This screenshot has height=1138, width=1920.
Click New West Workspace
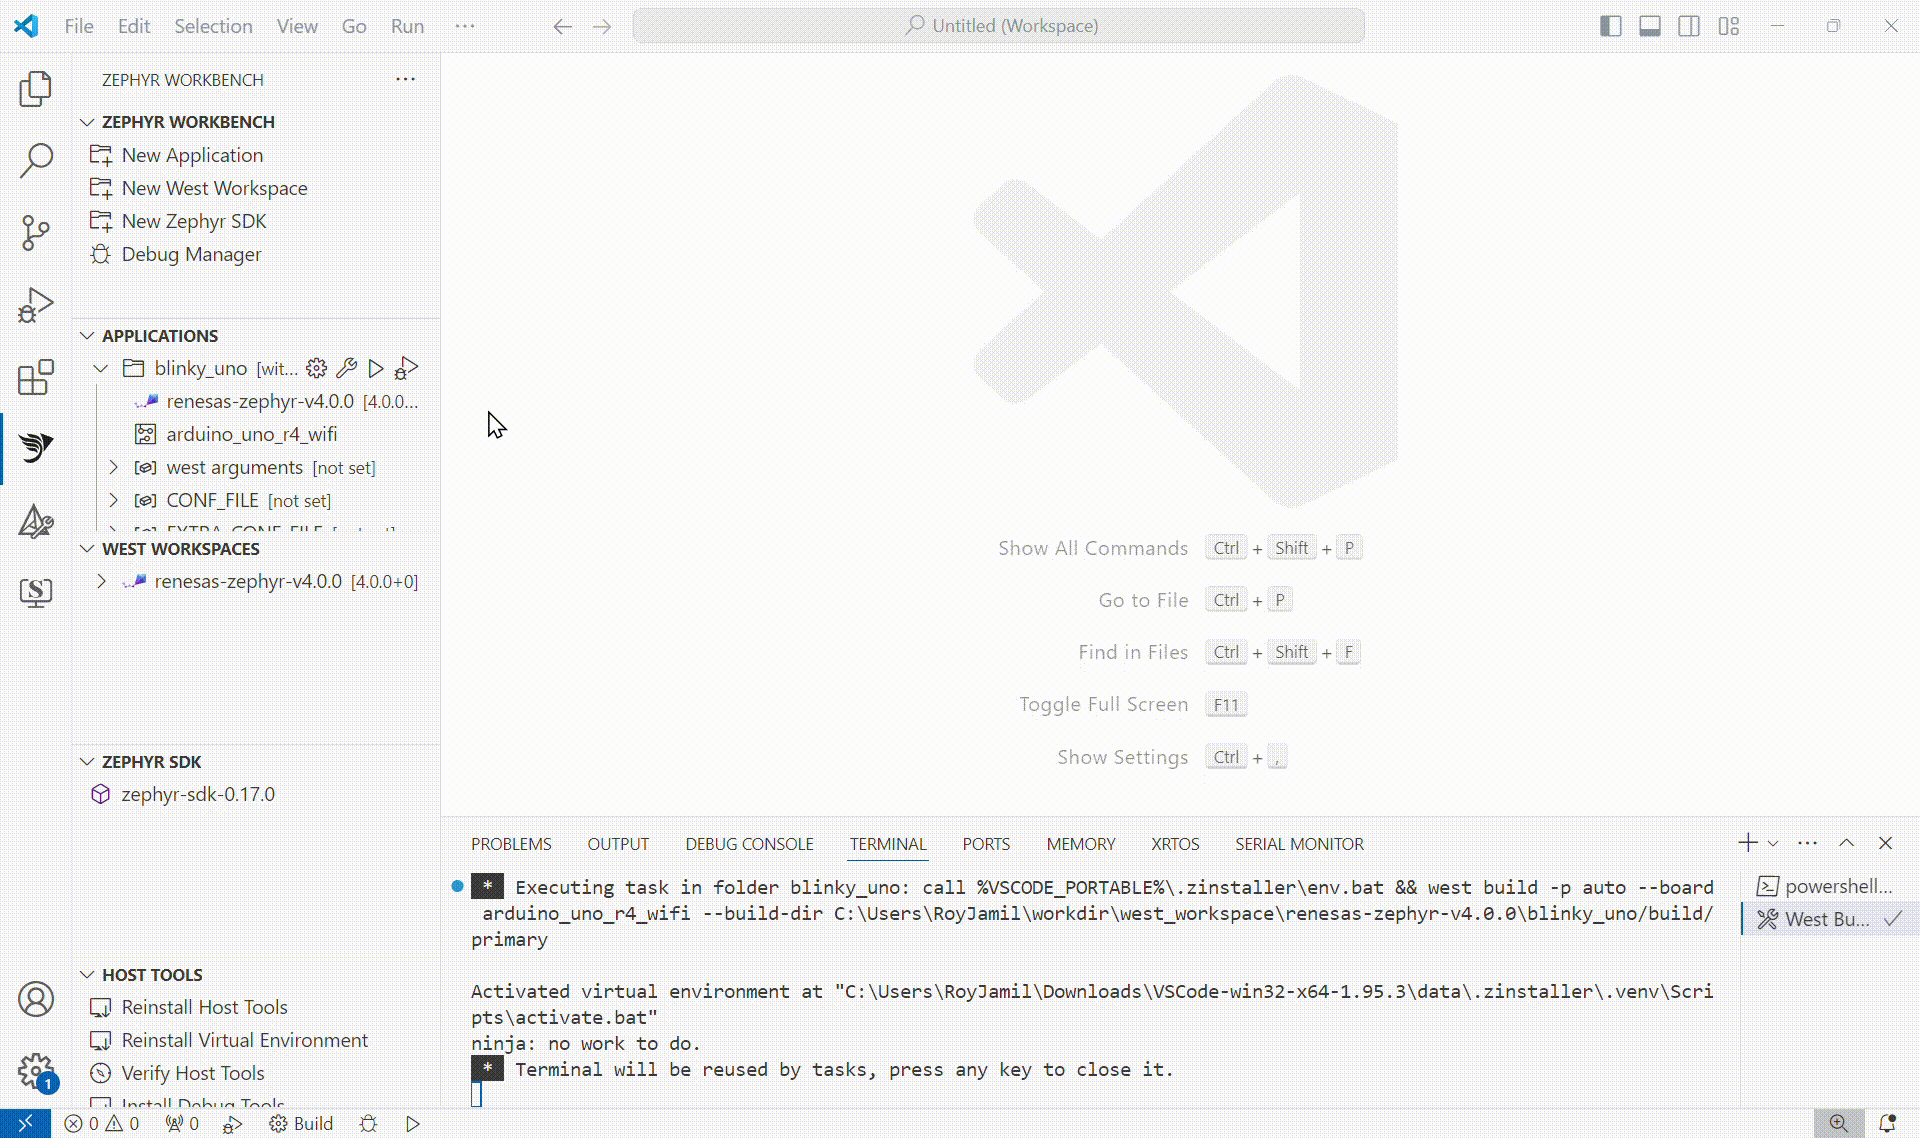213,188
